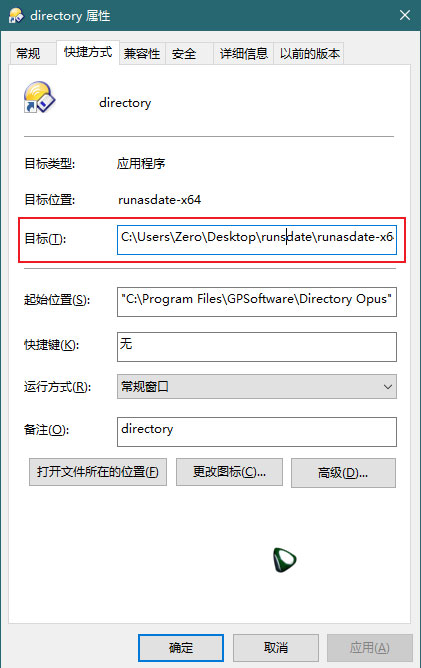Click the directory shortcut icon in header
Viewport: 421px width, 668px height.
point(39,98)
